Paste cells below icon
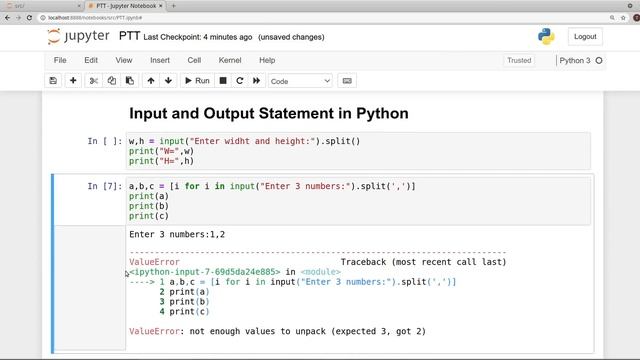Viewport: 640px width, 360px height. pos(130,81)
